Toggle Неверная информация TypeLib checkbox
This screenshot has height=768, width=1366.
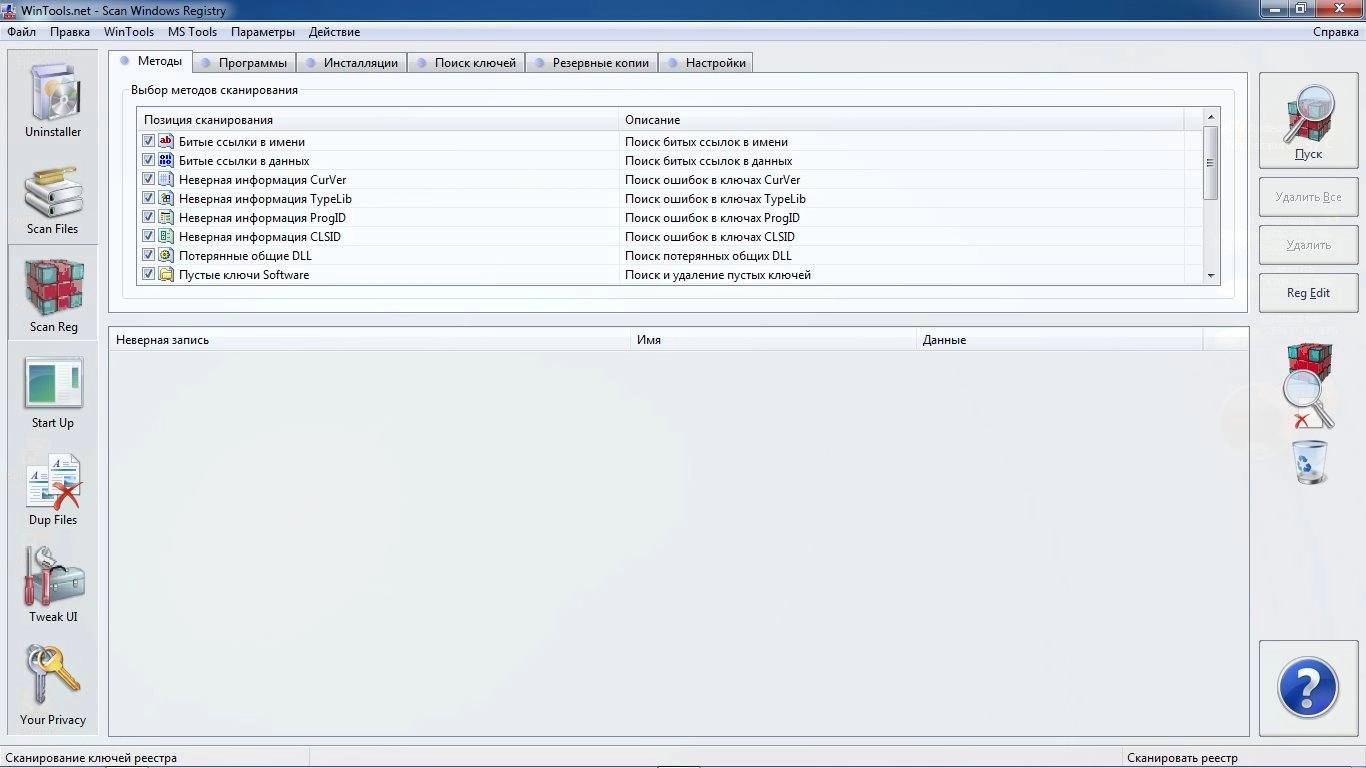[149, 199]
